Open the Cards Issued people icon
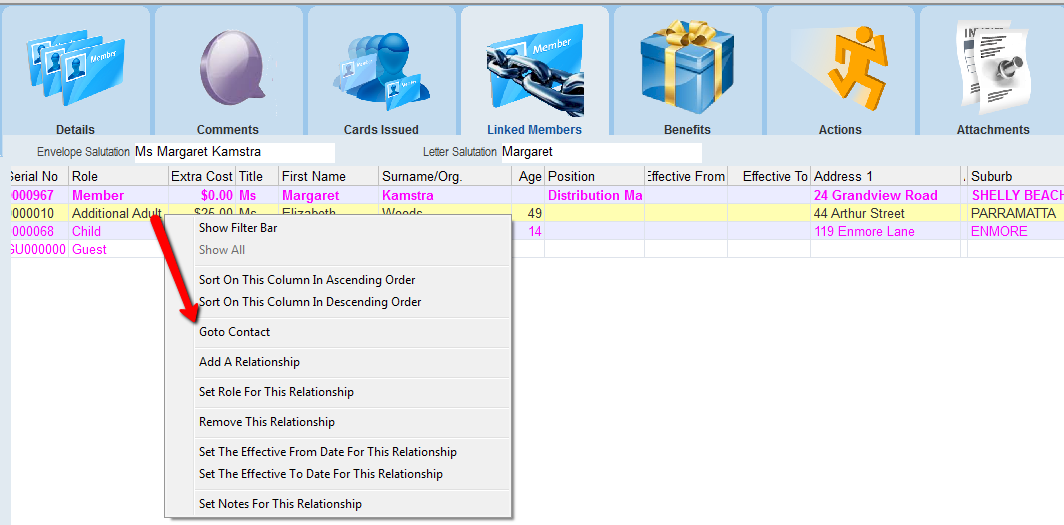The height and width of the screenshot is (525, 1064). point(381,70)
